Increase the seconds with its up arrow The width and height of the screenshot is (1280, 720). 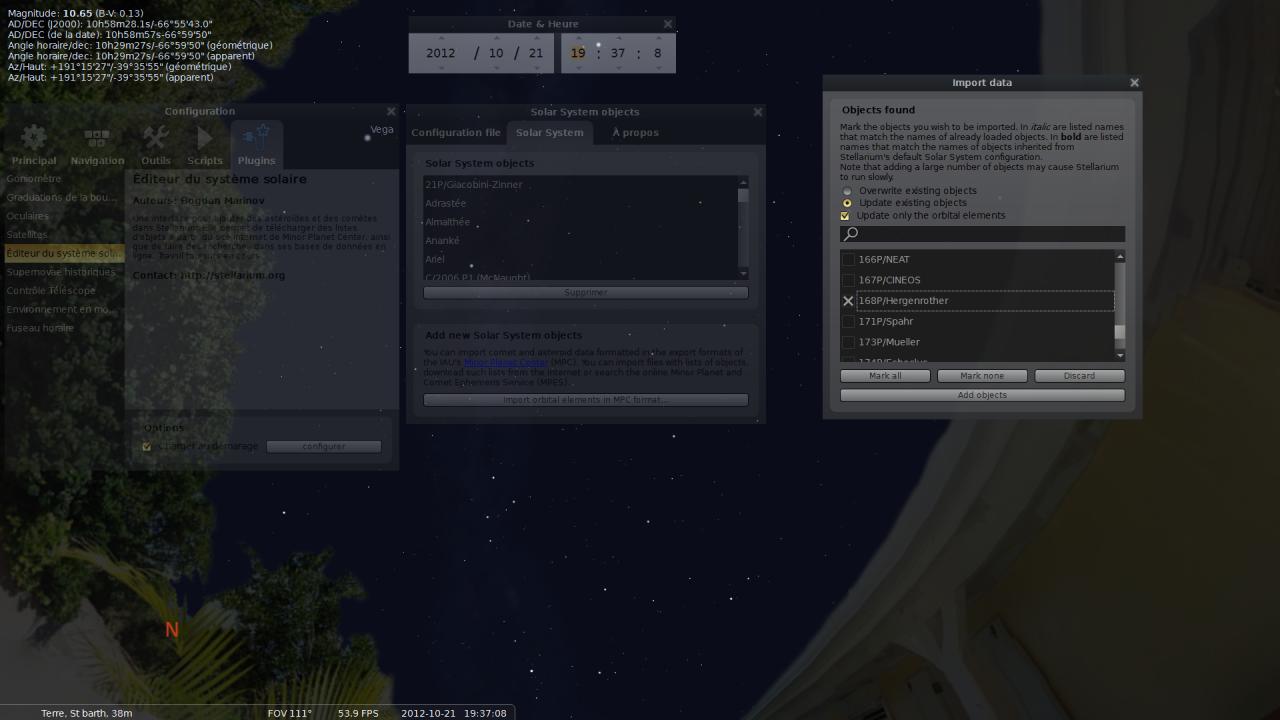pos(657,39)
